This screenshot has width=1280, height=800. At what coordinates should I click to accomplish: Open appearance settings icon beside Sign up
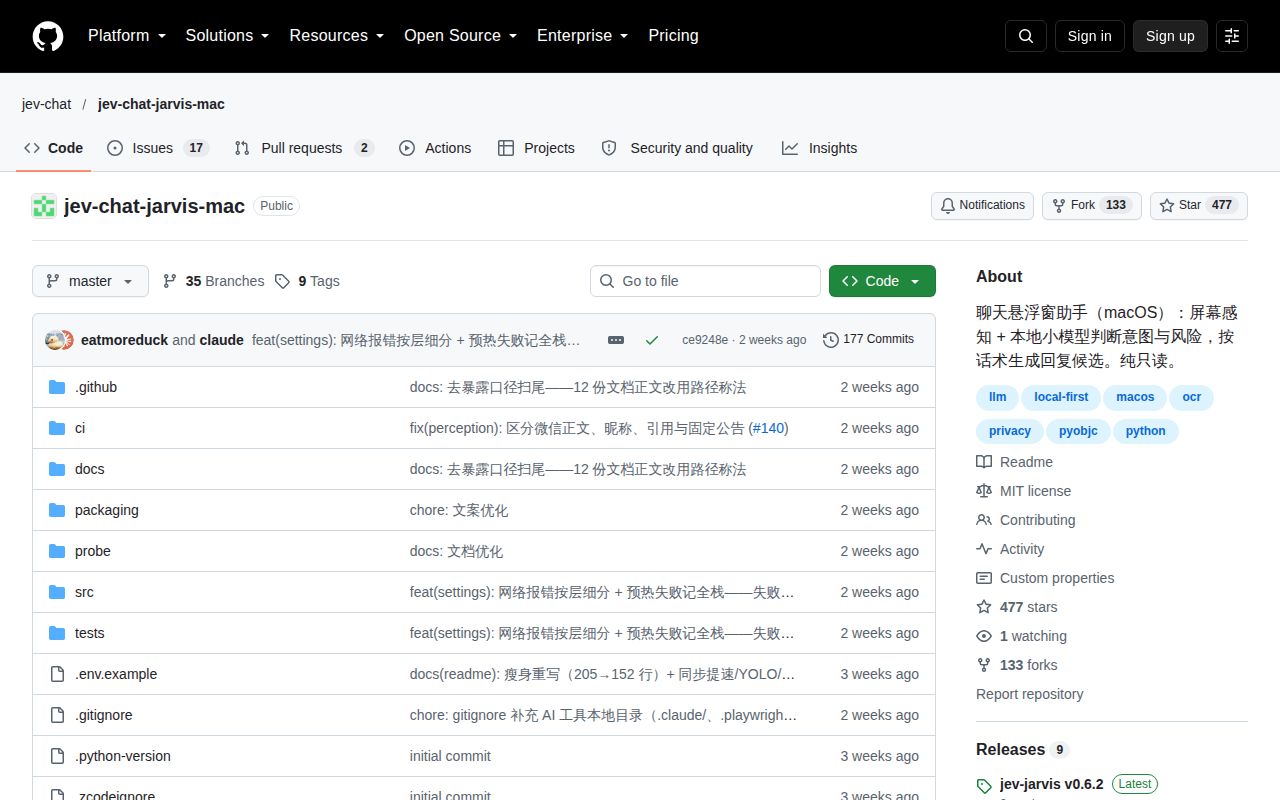[1232, 36]
